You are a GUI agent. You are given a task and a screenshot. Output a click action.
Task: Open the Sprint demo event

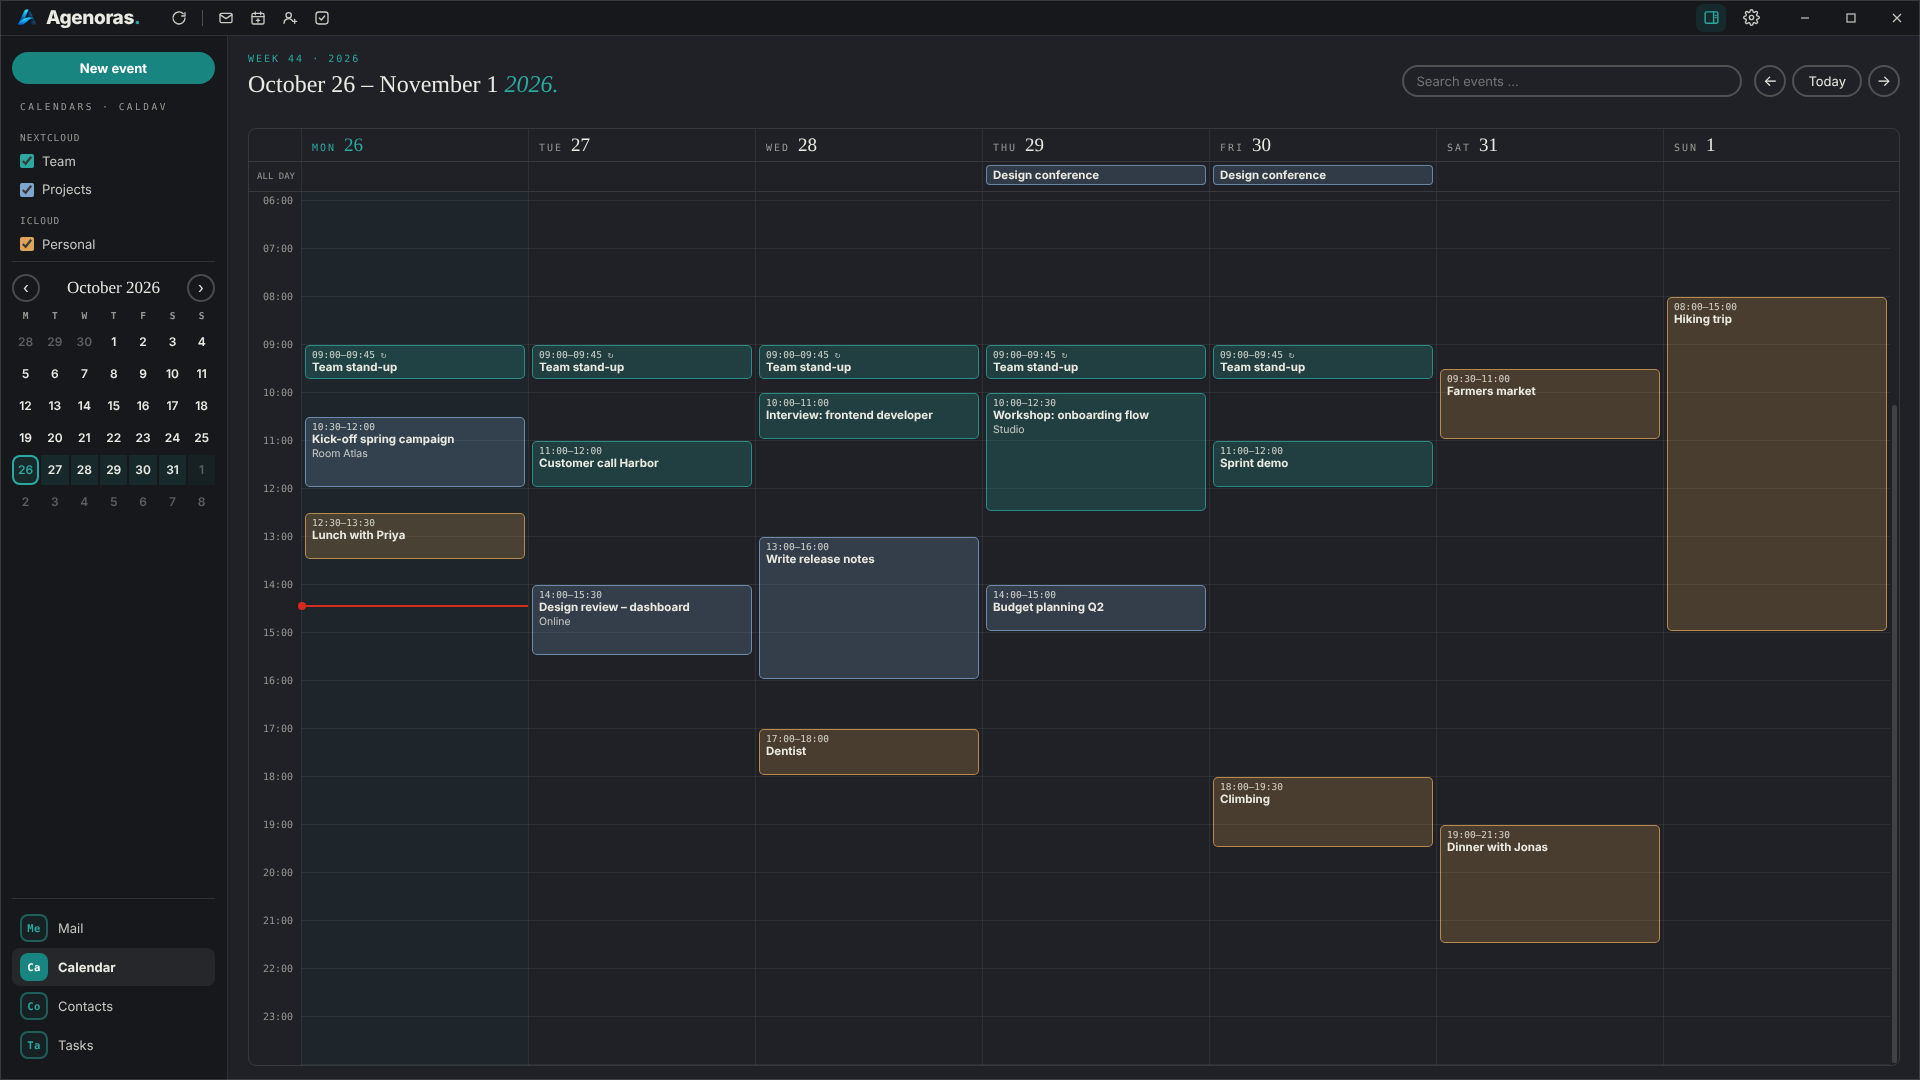click(x=1322, y=464)
